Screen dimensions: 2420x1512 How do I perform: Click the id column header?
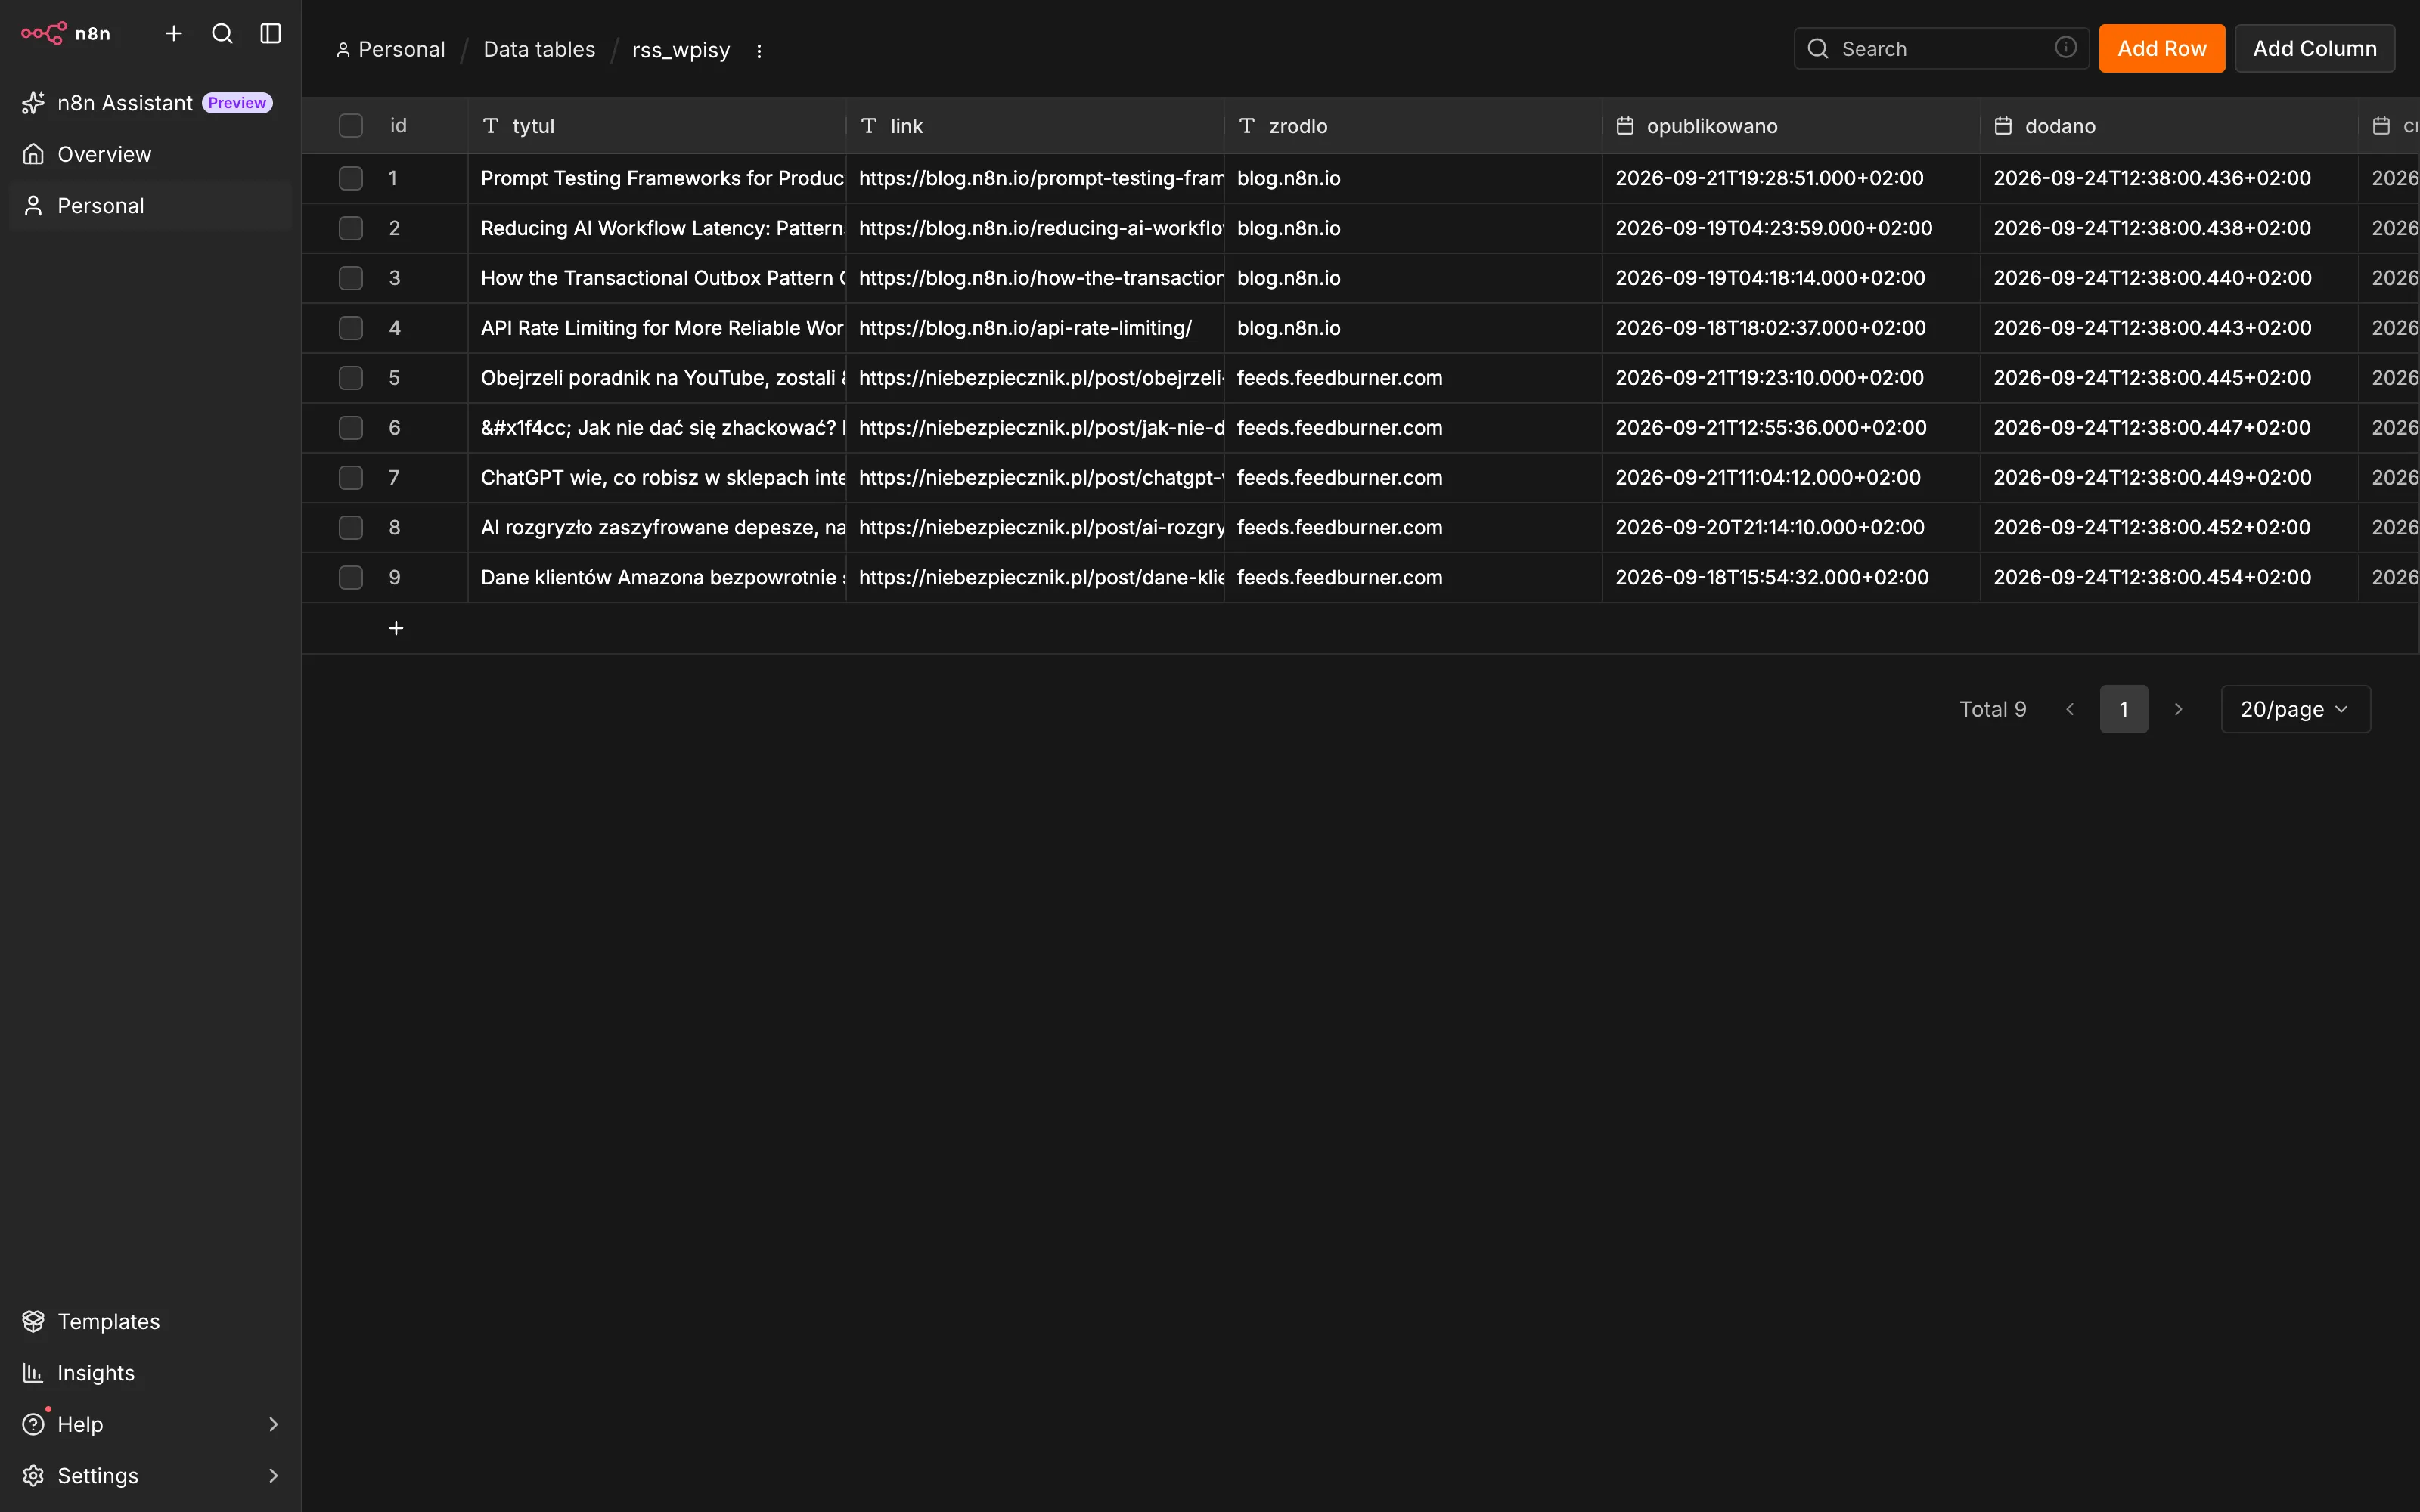398,126
